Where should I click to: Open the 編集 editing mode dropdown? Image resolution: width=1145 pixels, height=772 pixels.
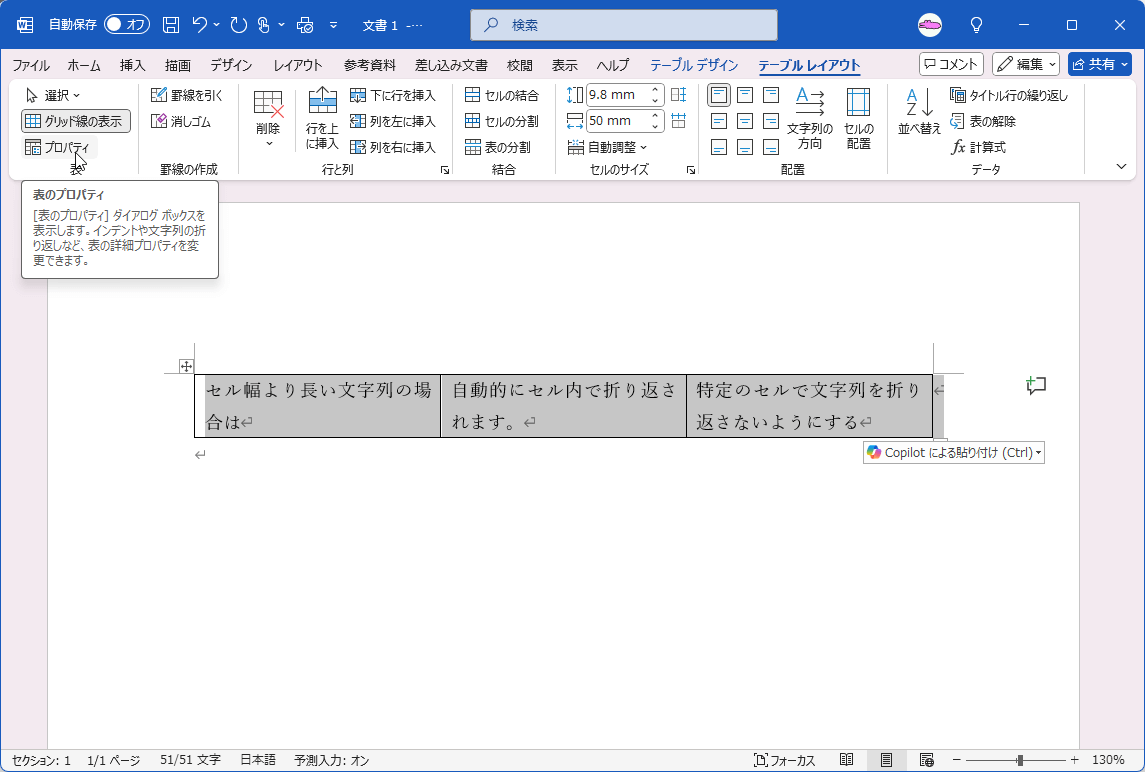[1026, 64]
